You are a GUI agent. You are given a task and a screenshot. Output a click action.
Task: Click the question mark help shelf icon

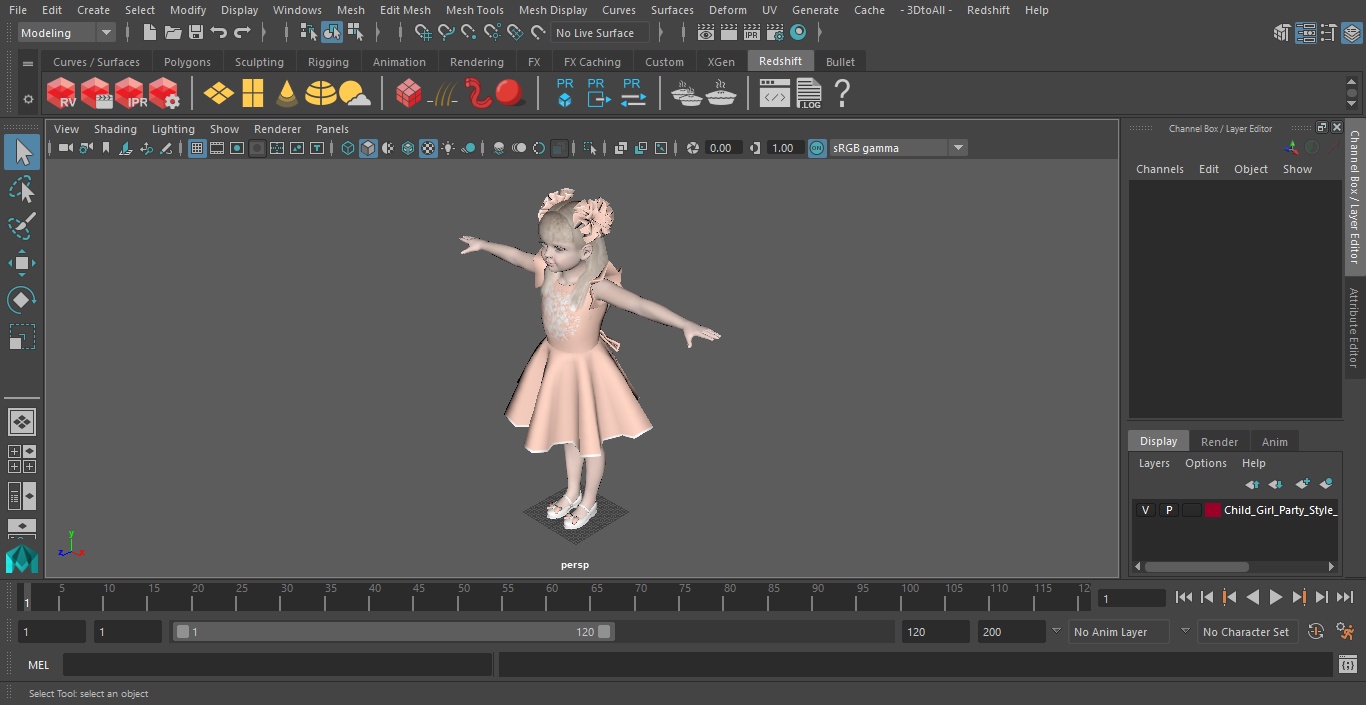842,94
